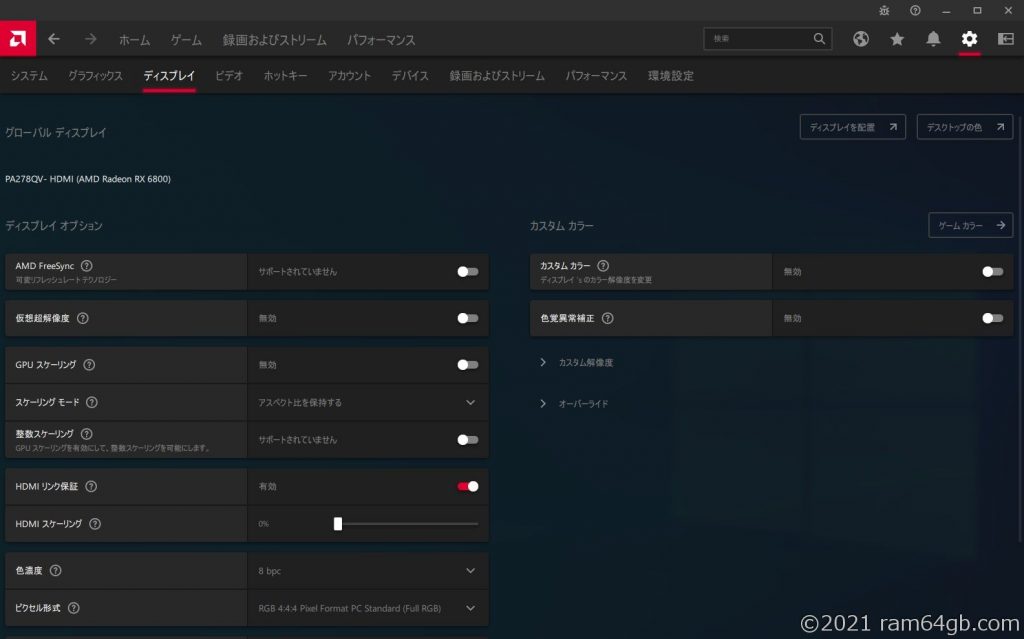Click the AMD logo icon
The image size is (1024, 639).
click(x=18, y=39)
